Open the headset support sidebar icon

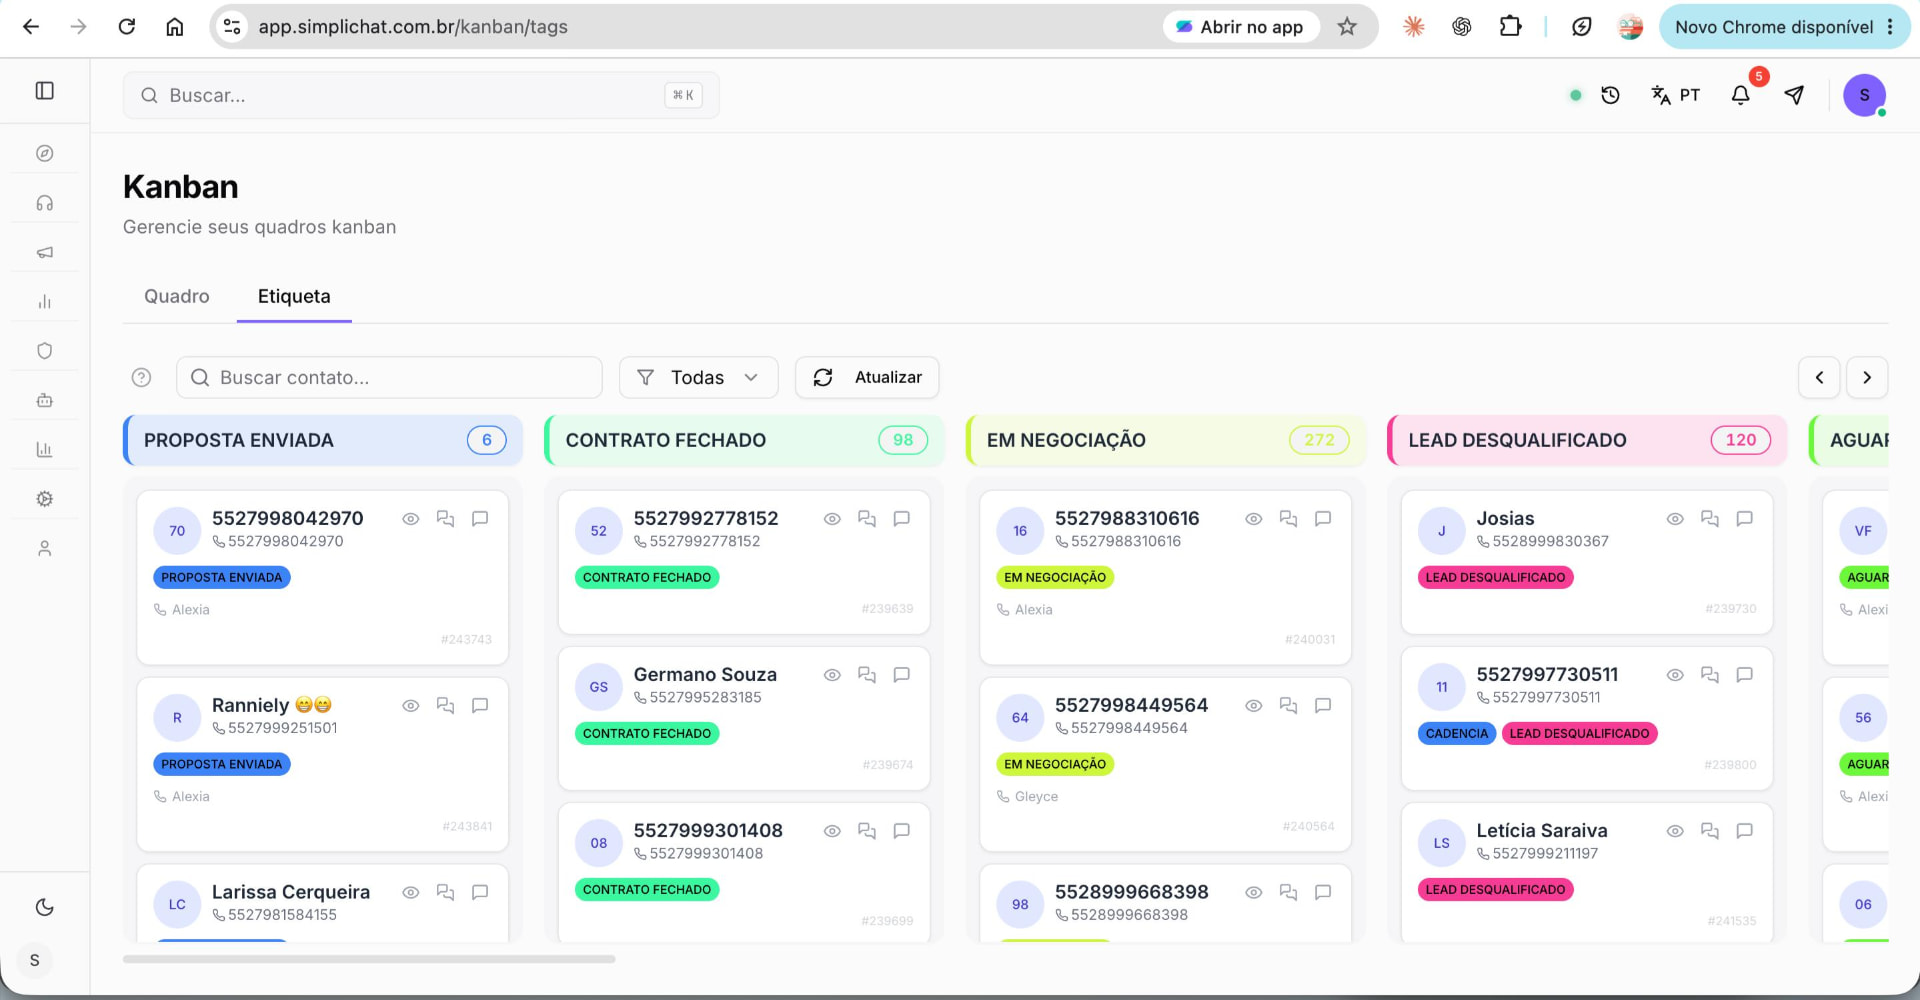[x=44, y=203]
